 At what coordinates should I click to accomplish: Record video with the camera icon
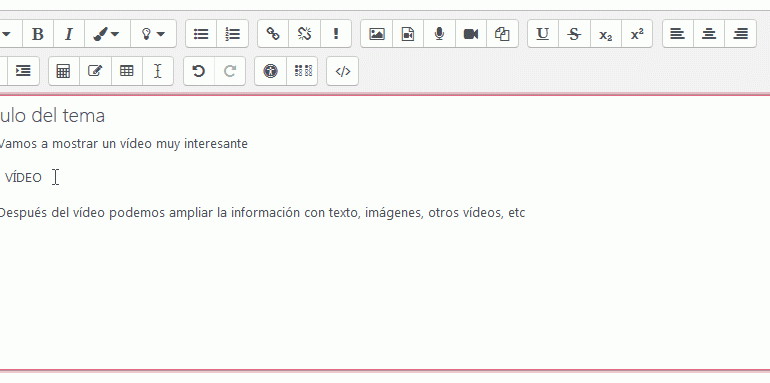pyautogui.click(x=471, y=34)
